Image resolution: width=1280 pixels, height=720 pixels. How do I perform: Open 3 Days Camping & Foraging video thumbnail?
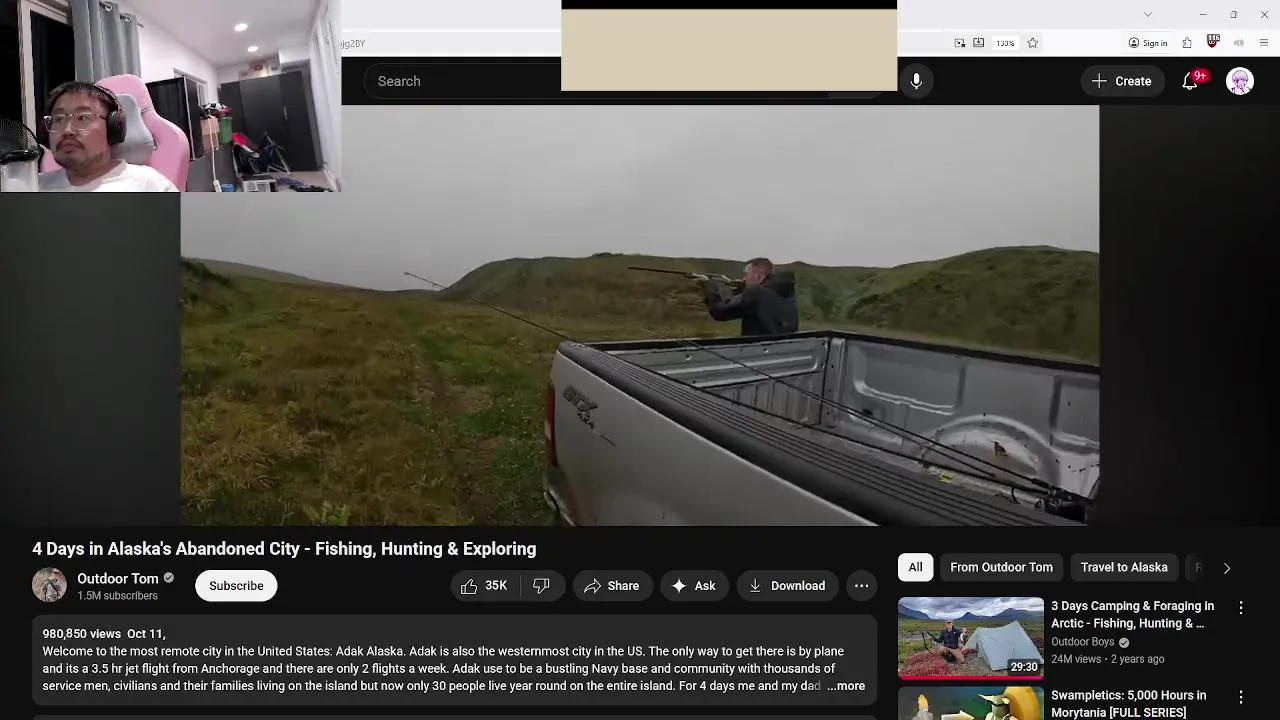[971, 638]
